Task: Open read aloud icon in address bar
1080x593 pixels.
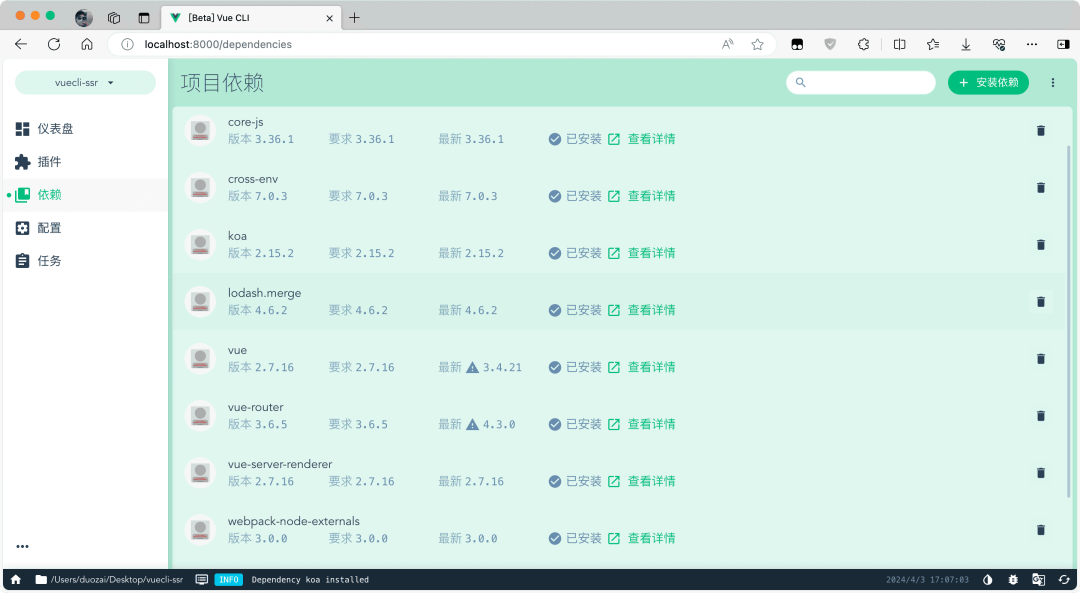Action: pos(727,44)
